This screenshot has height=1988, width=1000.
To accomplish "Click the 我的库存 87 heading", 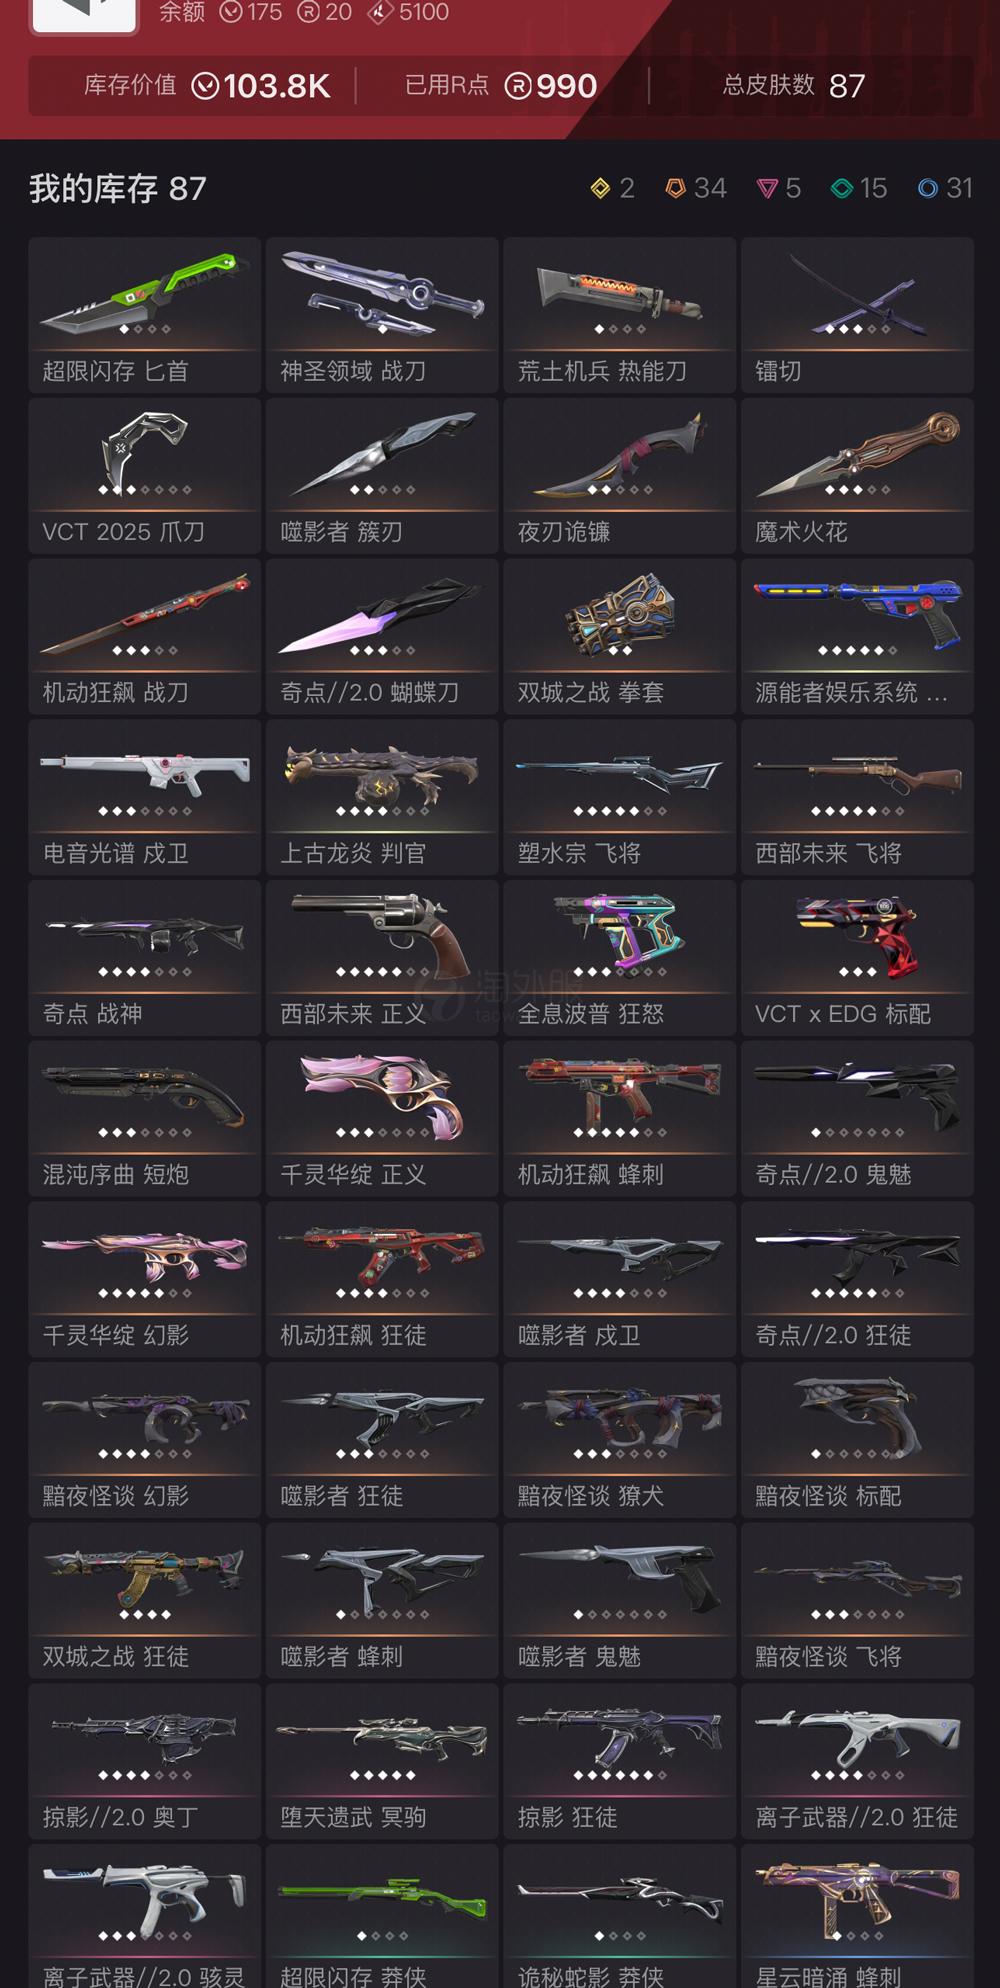I will point(118,188).
